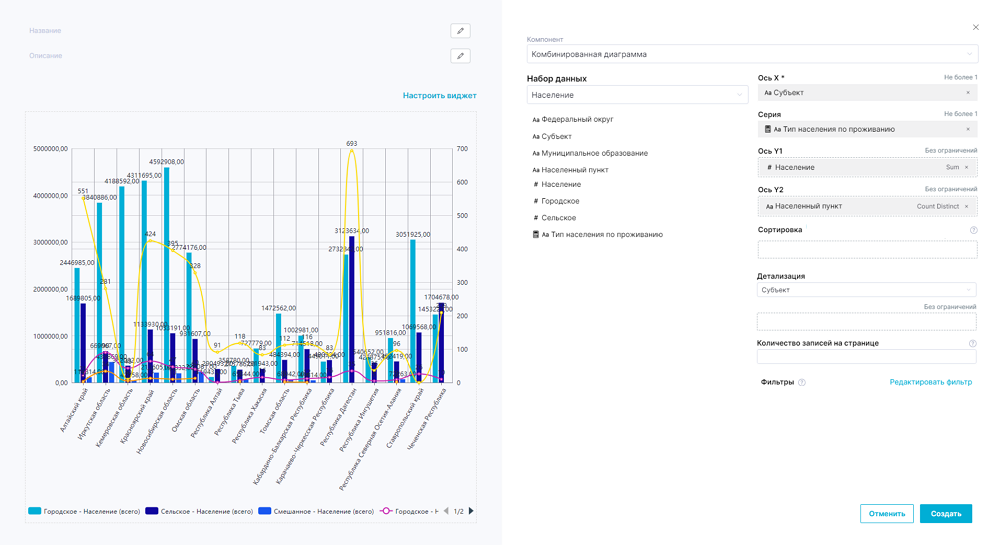
Task: Select the Федеральный округ field
Action: [577, 120]
